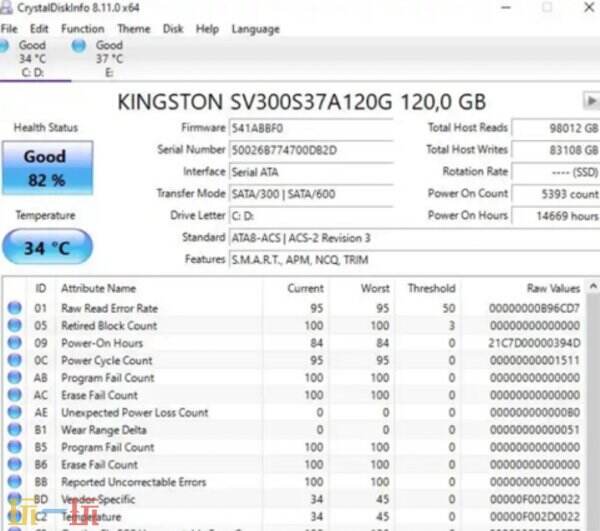Click the status orb for Wear Range Delta
The width and height of the screenshot is (600, 531).
point(15,429)
